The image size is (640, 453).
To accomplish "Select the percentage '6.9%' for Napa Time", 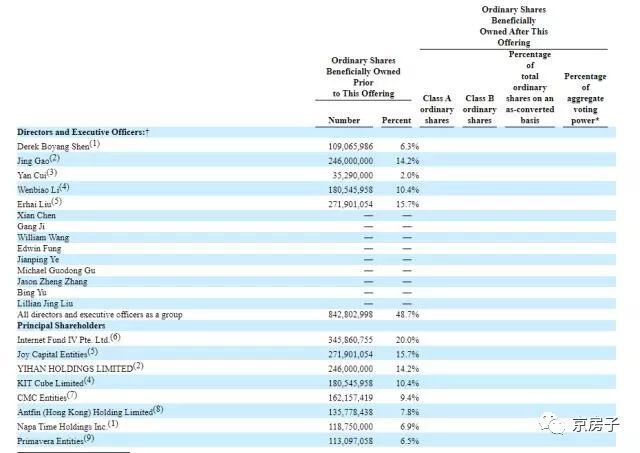I will [x=409, y=427].
